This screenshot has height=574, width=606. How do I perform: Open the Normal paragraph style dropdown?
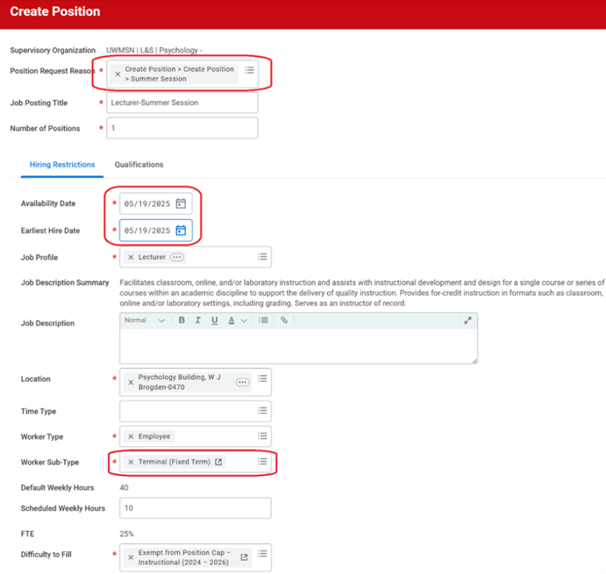coord(145,320)
